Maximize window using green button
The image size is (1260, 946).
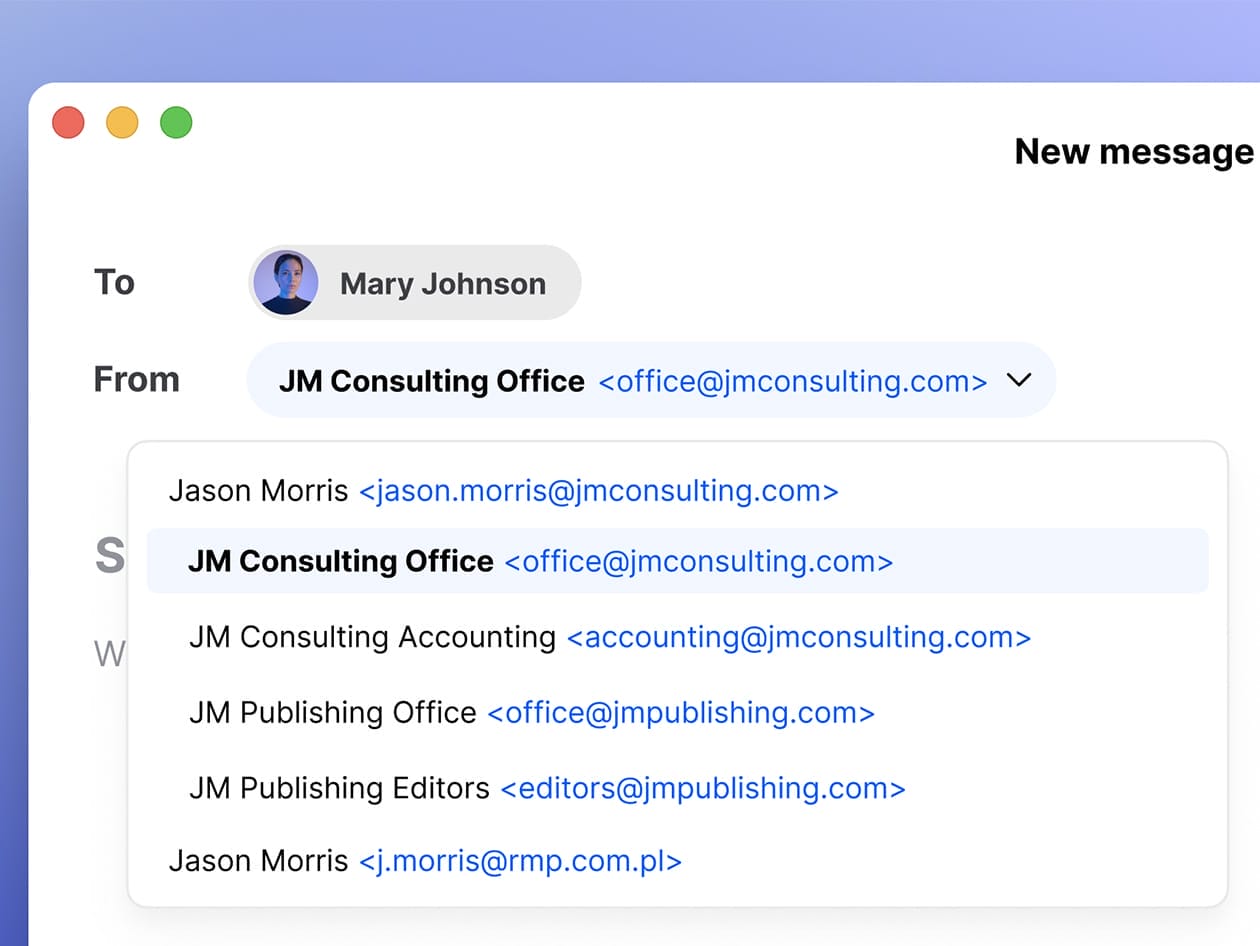(x=176, y=123)
